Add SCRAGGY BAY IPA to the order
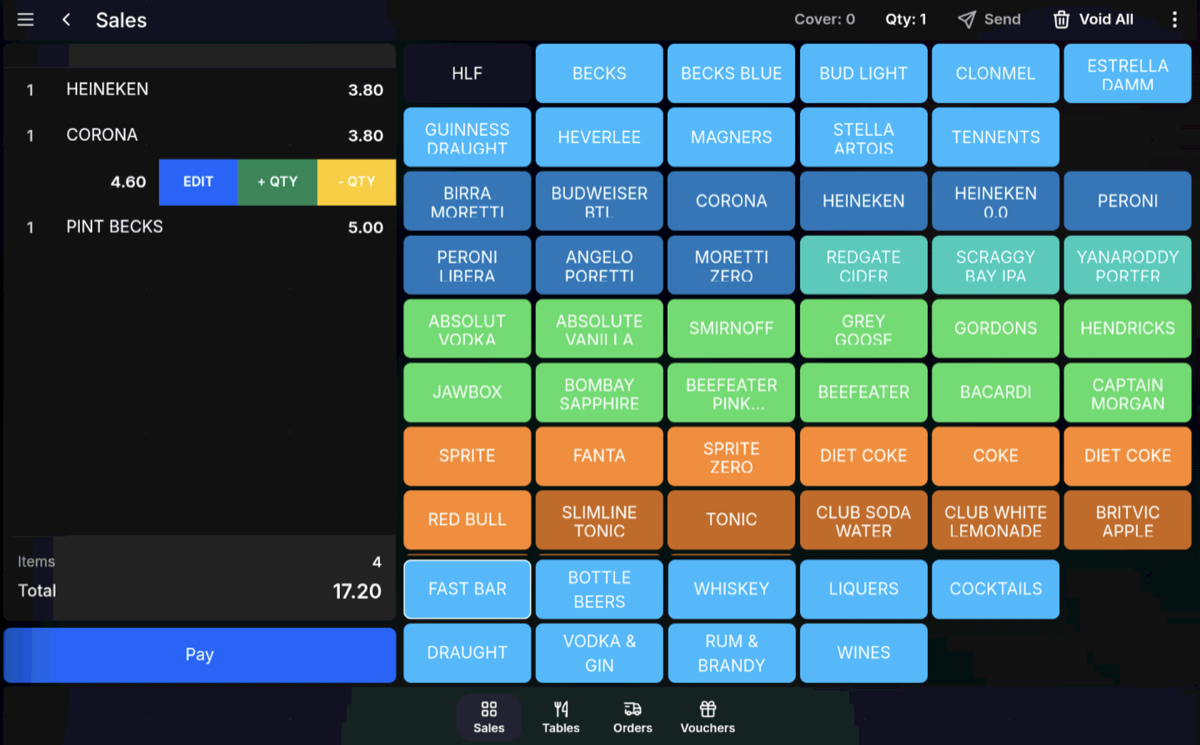This screenshot has height=745, width=1200. coord(995,265)
